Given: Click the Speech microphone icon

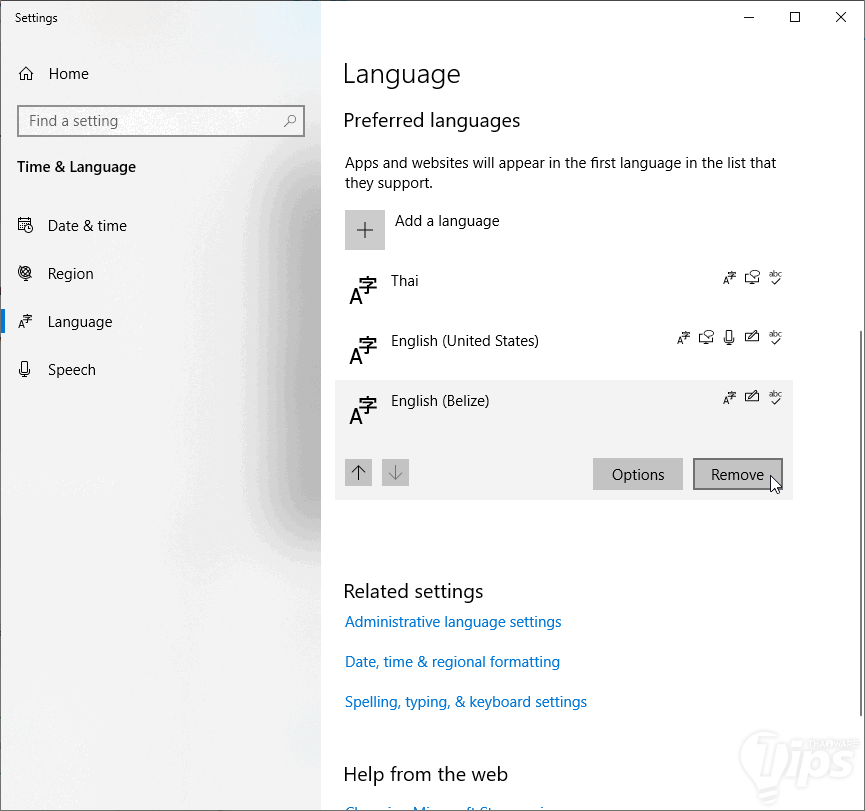Looking at the screenshot, I should (x=24, y=369).
